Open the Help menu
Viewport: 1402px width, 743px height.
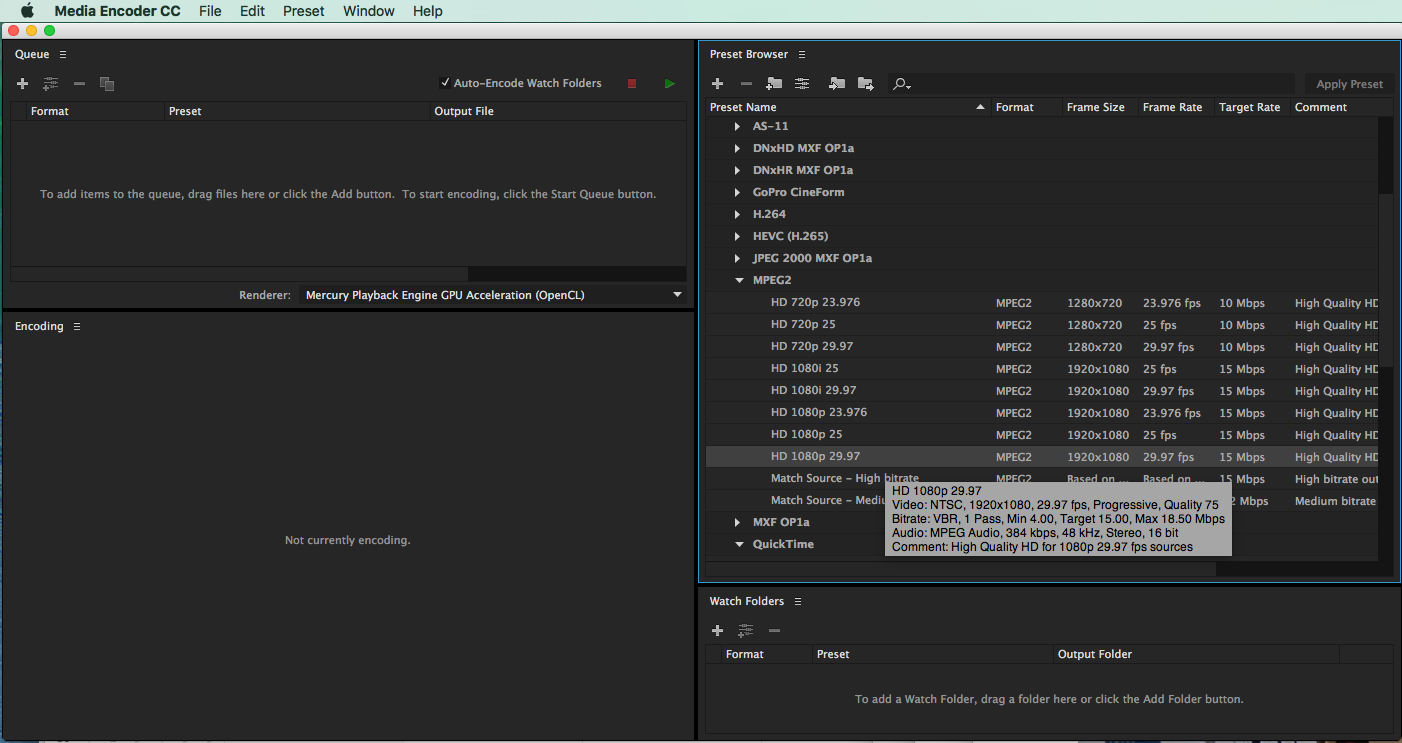pos(427,11)
